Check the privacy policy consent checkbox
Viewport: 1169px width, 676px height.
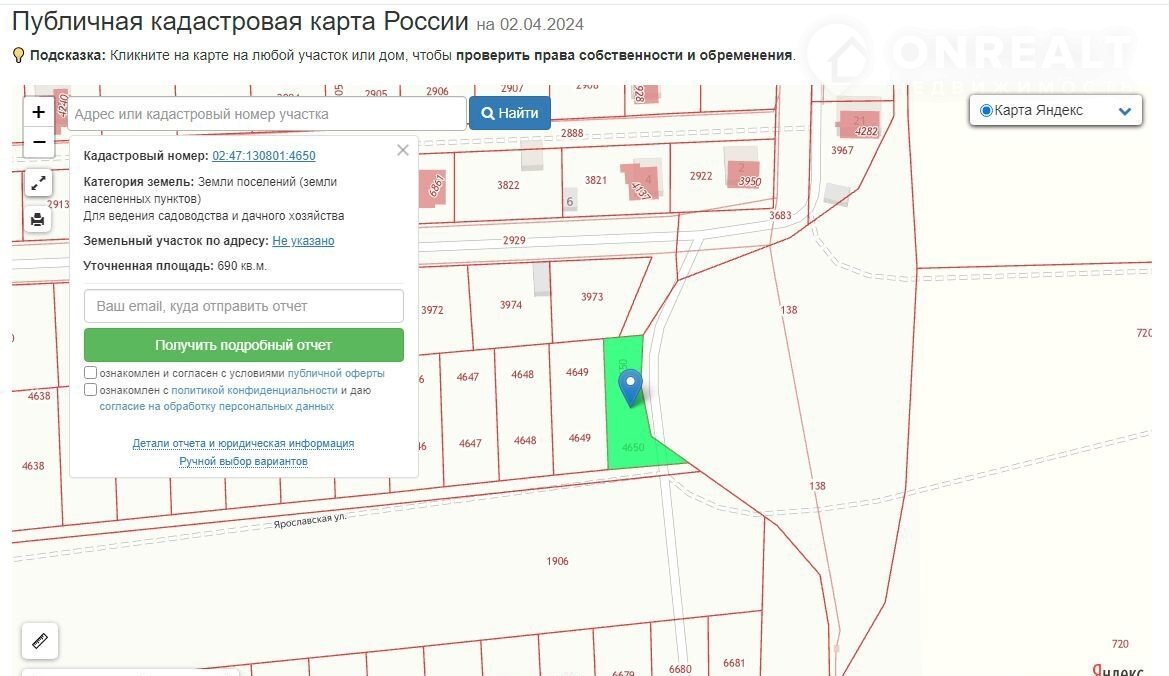coord(91,390)
